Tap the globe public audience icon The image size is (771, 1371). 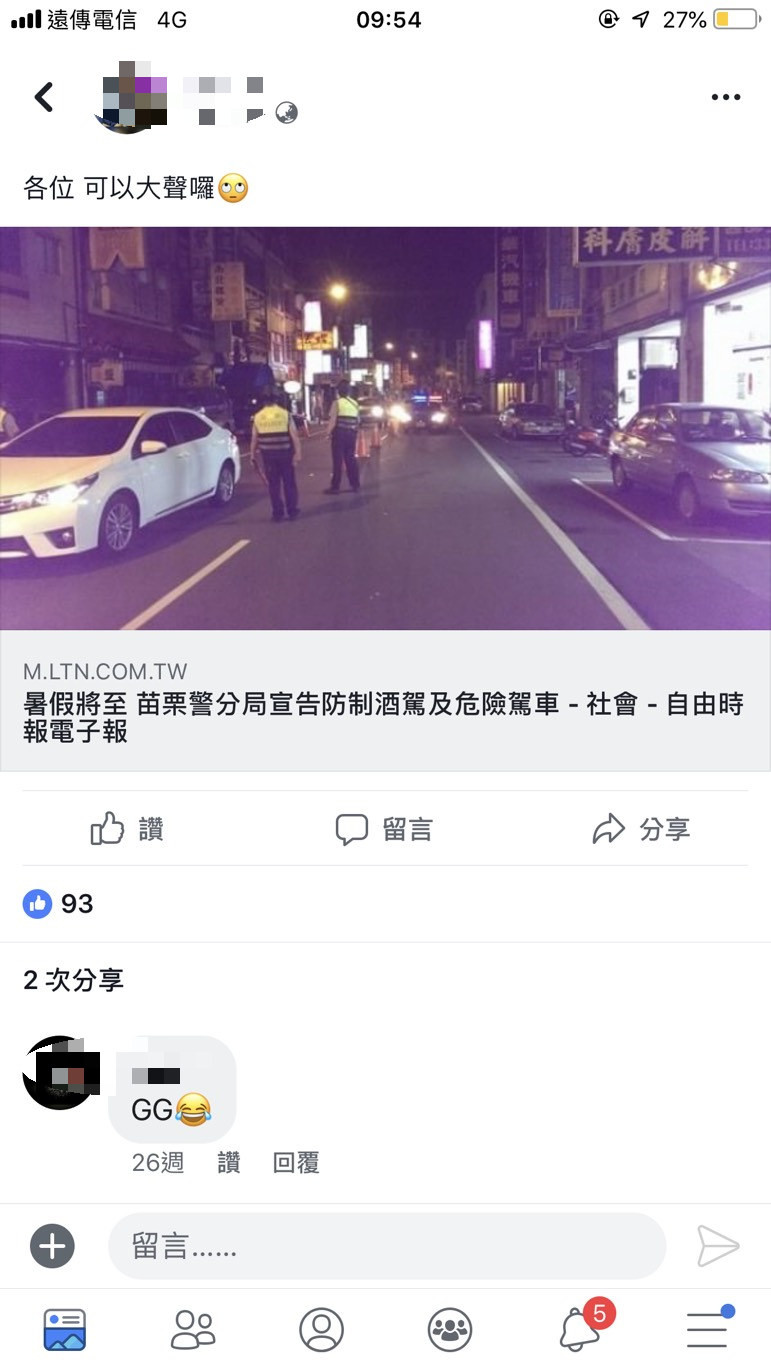click(x=287, y=113)
